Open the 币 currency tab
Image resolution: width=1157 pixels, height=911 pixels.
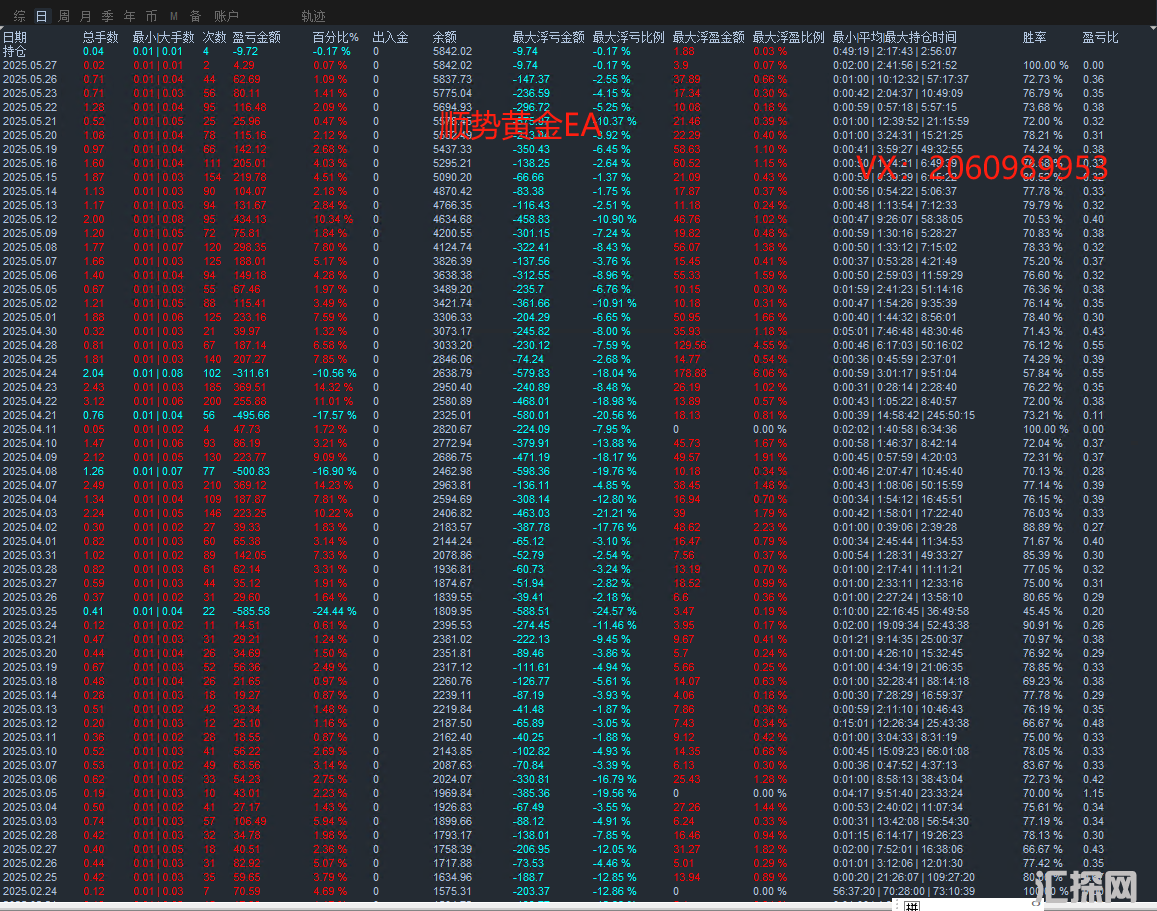(151, 15)
